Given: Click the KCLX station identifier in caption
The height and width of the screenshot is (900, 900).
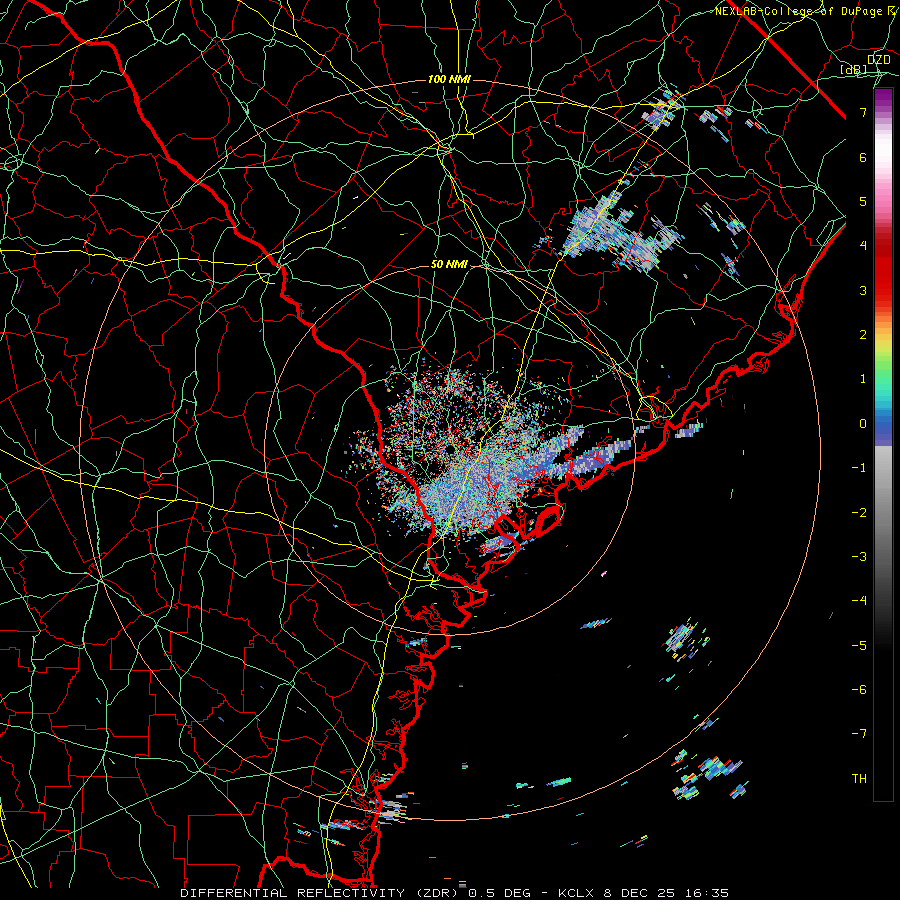Looking at the screenshot, I should pos(576,893).
